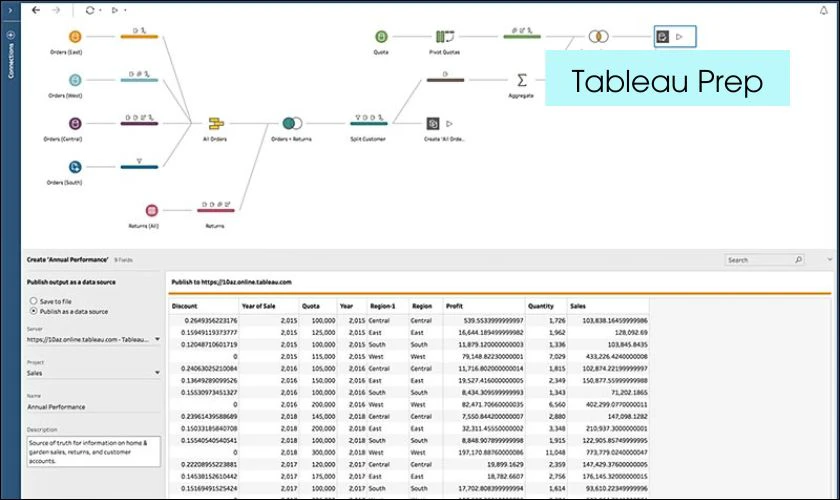Screen dimensions: 840x500
Task: Click the refresh data icon in toolbar
Action: (x=90, y=10)
